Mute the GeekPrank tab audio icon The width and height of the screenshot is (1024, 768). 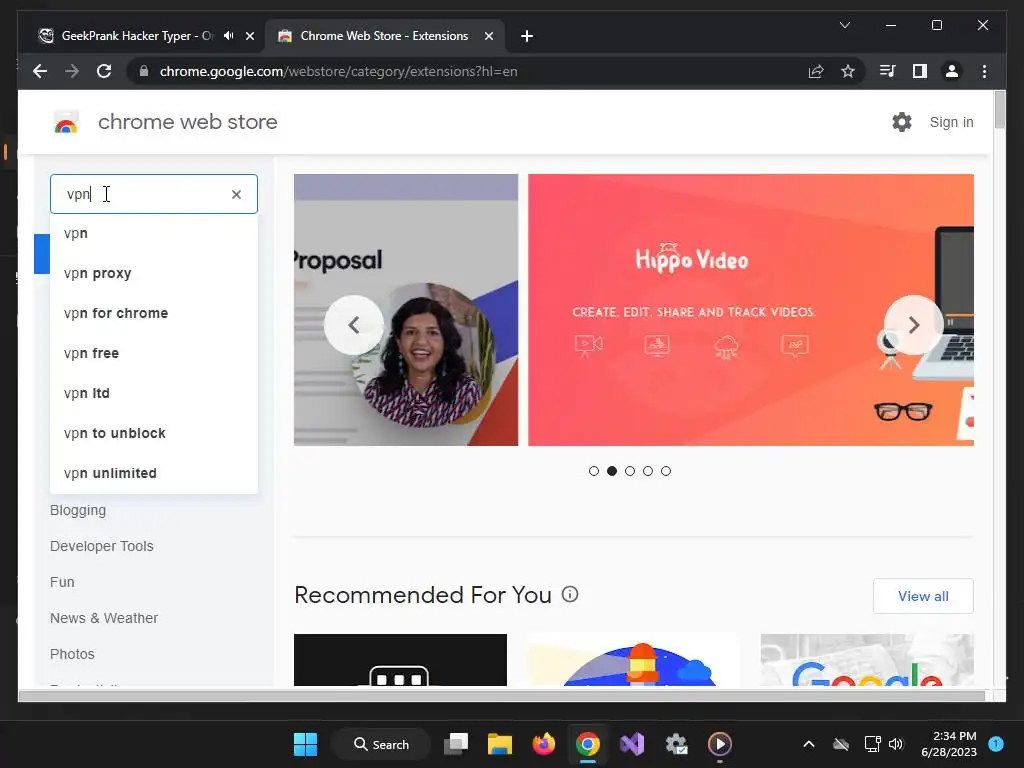tap(228, 35)
